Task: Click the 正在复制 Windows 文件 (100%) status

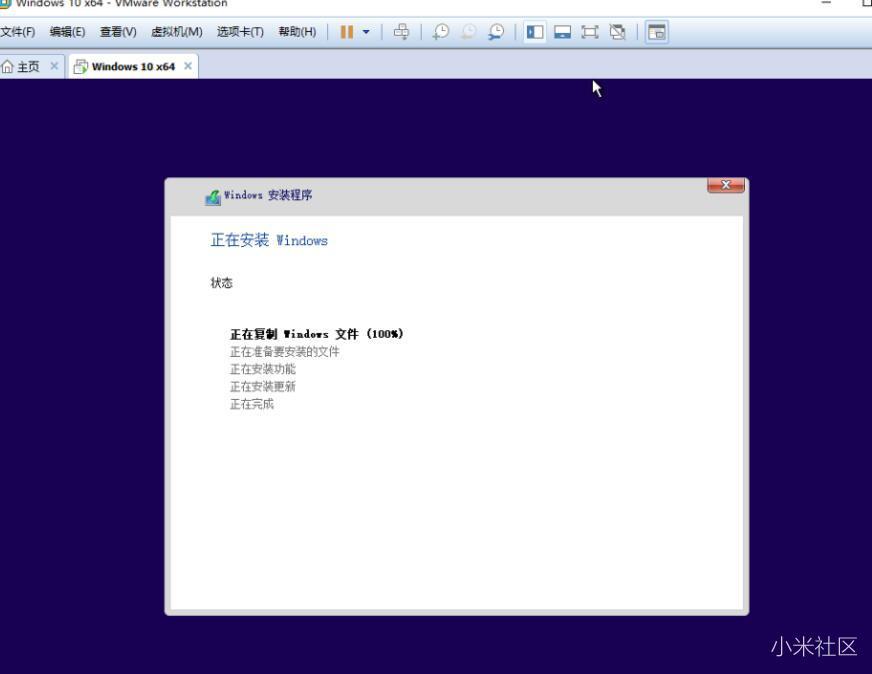Action: (316, 334)
